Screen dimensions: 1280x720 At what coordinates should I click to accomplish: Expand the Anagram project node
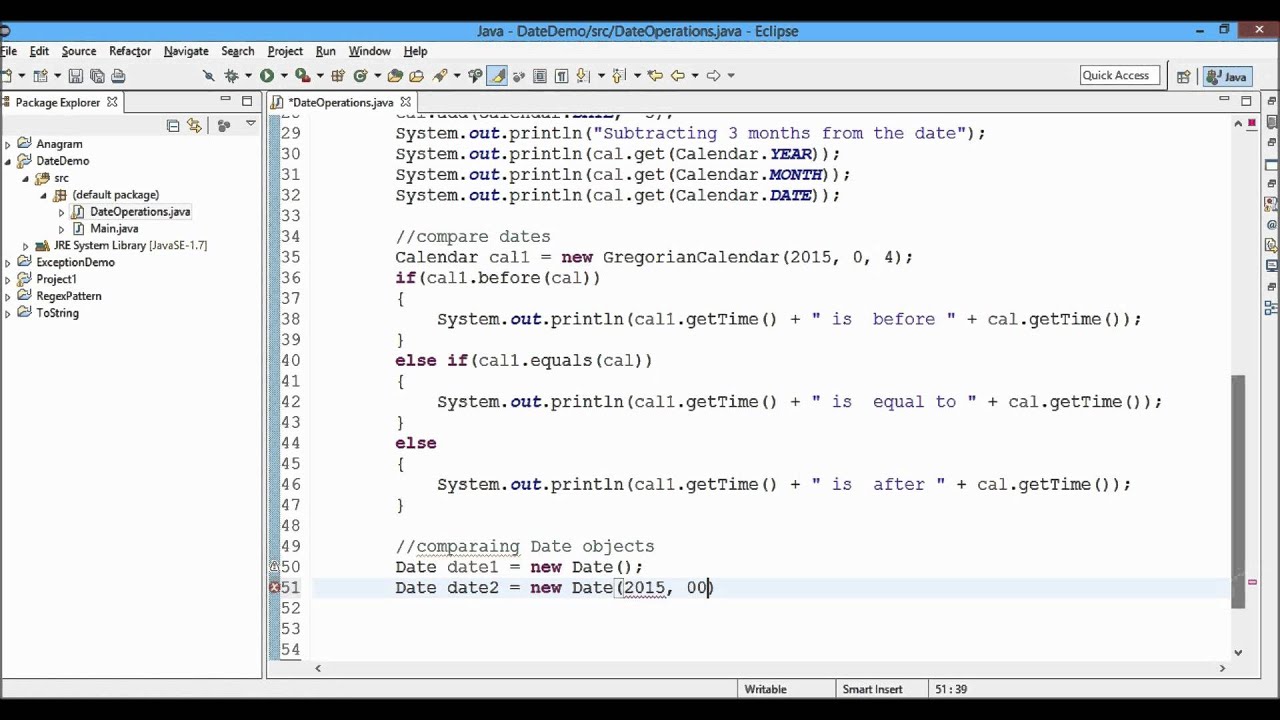coord(8,144)
